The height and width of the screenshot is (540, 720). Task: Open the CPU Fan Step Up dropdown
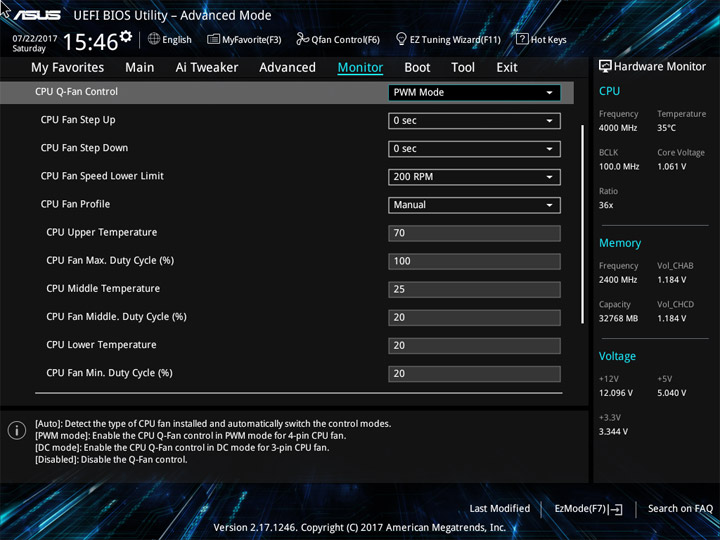[474, 121]
